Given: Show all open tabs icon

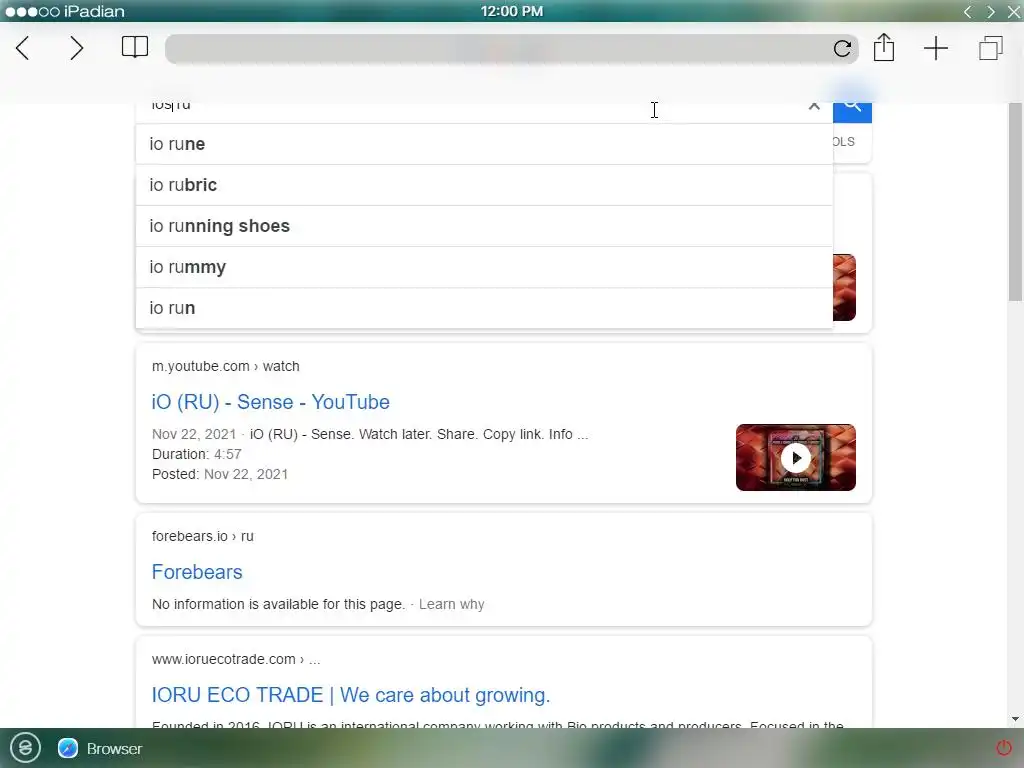Looking at the screenshot, I should (991, 48).
